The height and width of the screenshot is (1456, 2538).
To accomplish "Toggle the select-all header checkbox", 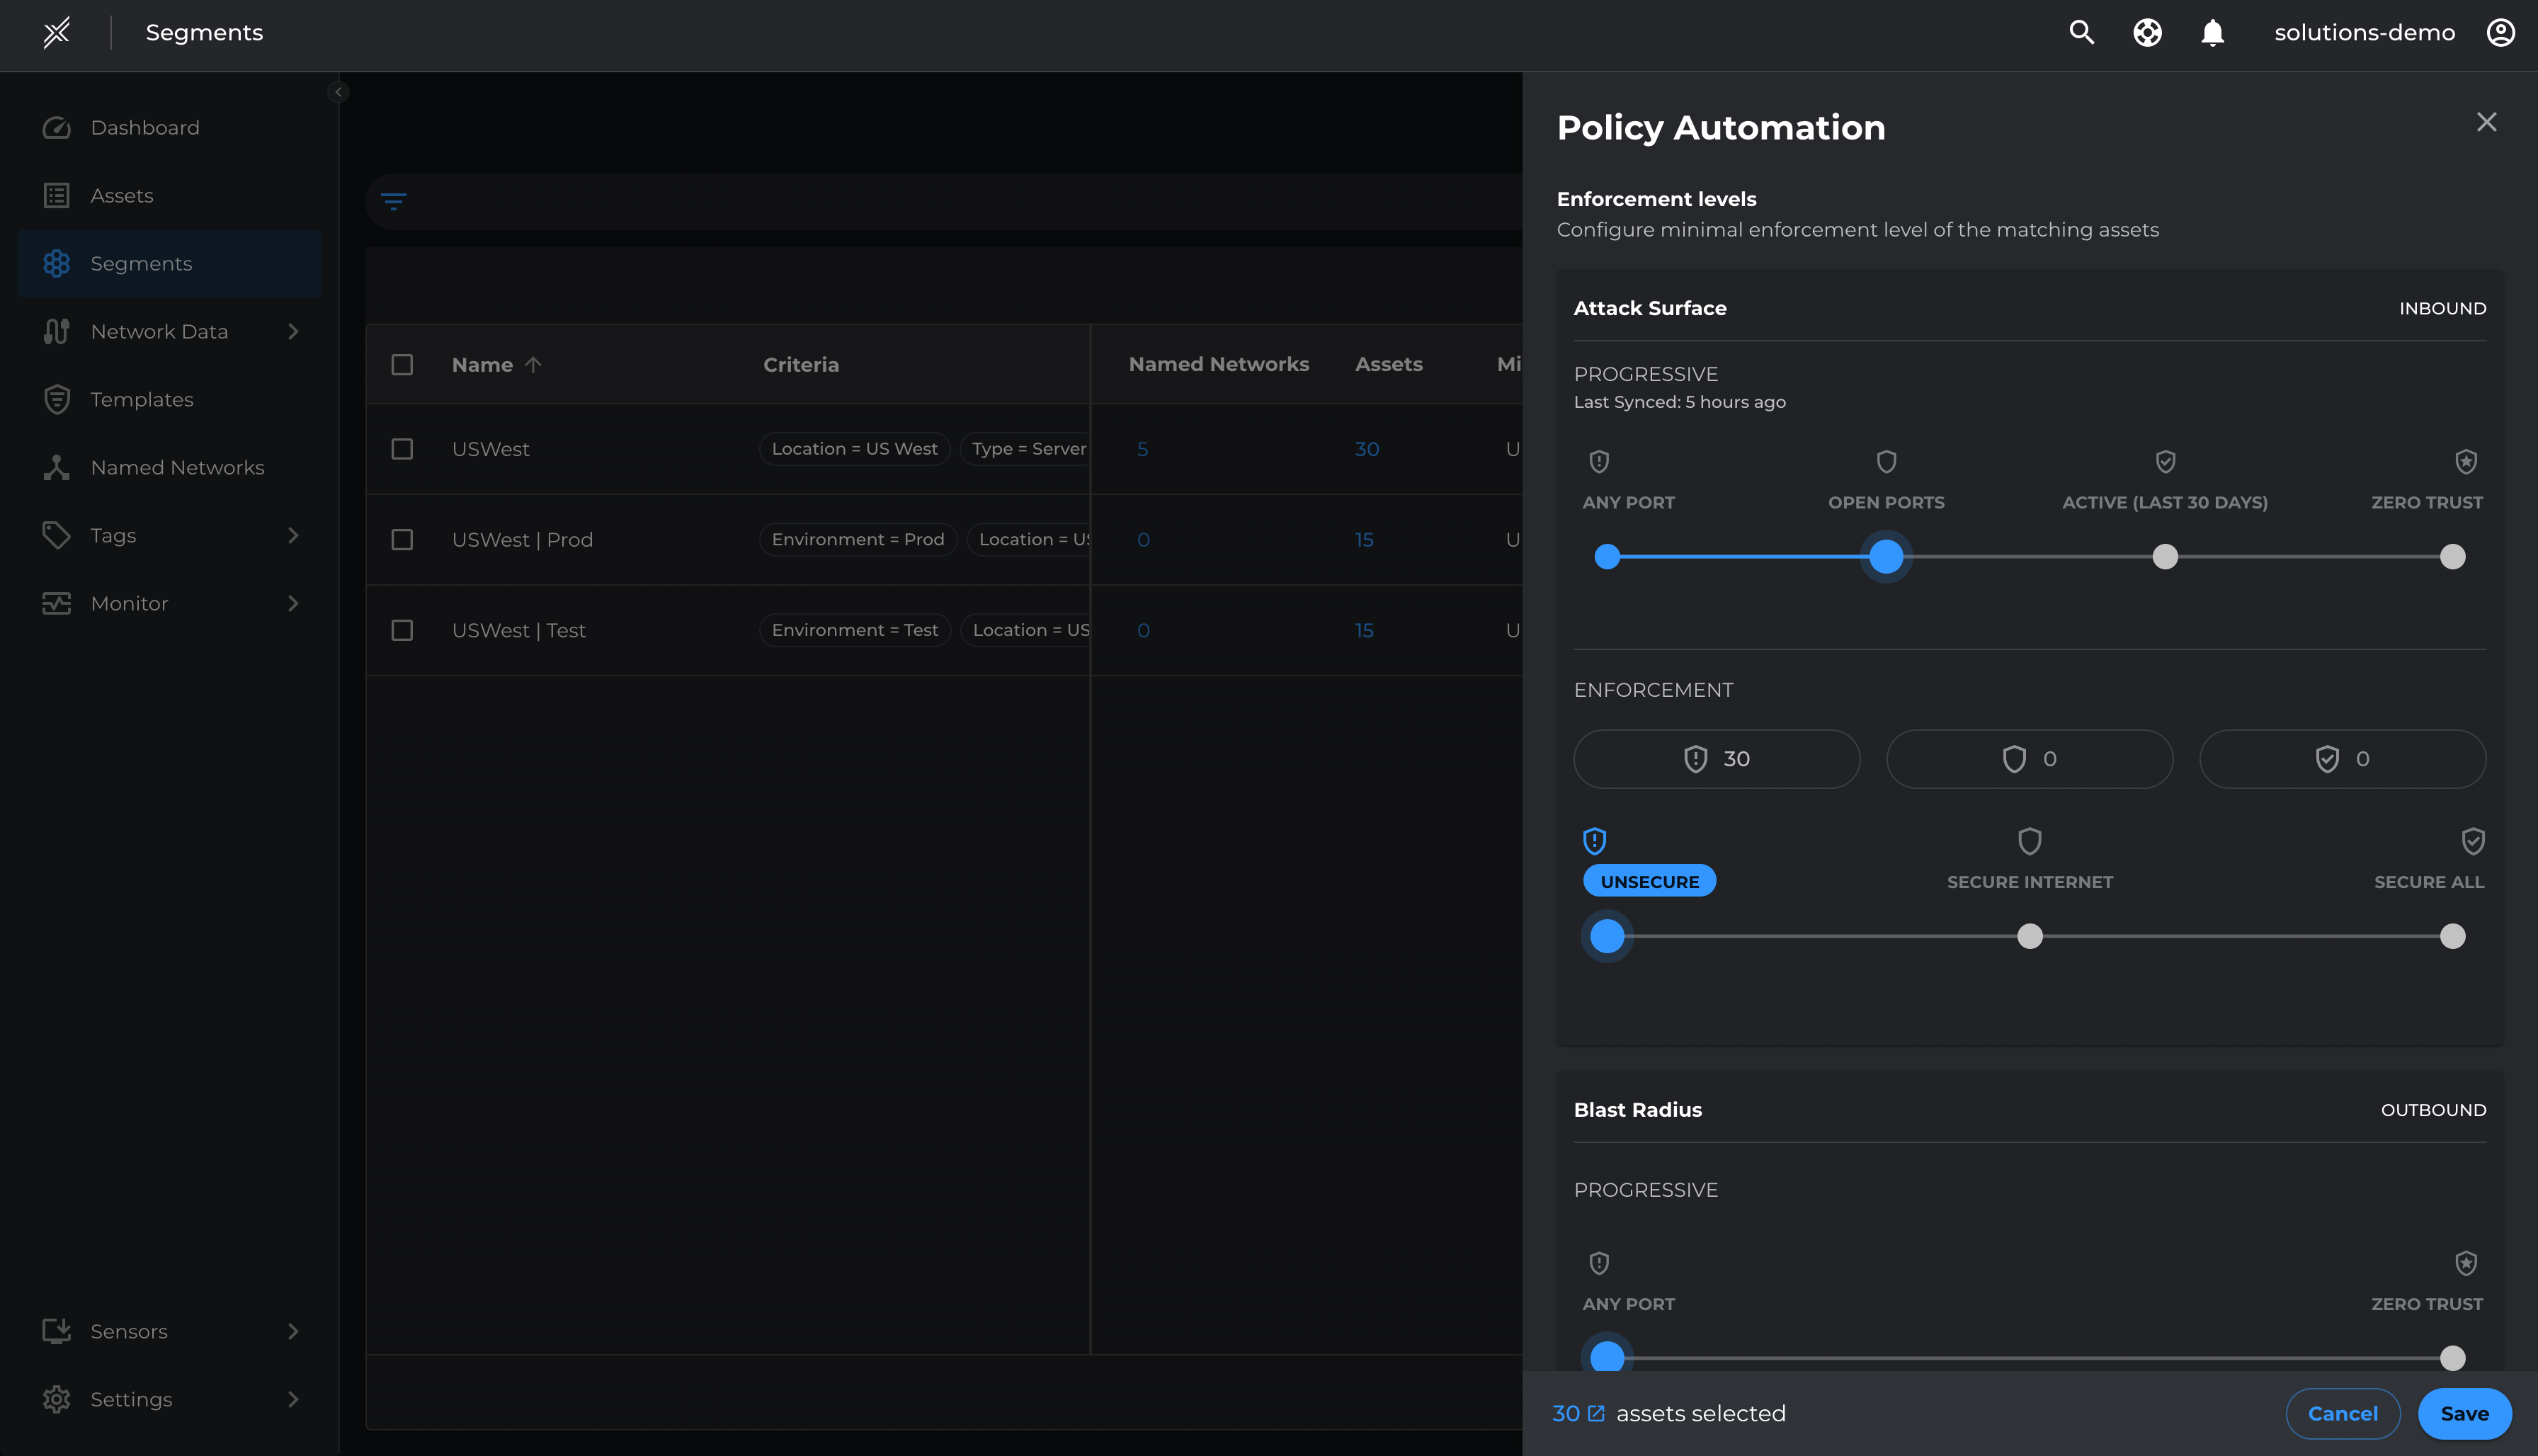I will pyautogui.click(x=402, y=365).
